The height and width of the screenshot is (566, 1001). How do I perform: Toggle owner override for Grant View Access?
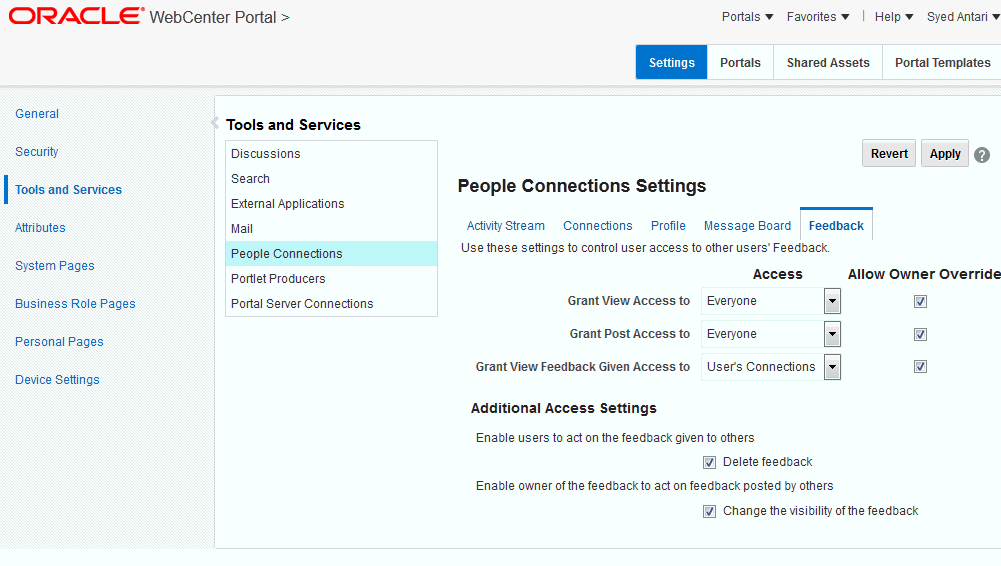pyautogui.click(x=920, y=301)
